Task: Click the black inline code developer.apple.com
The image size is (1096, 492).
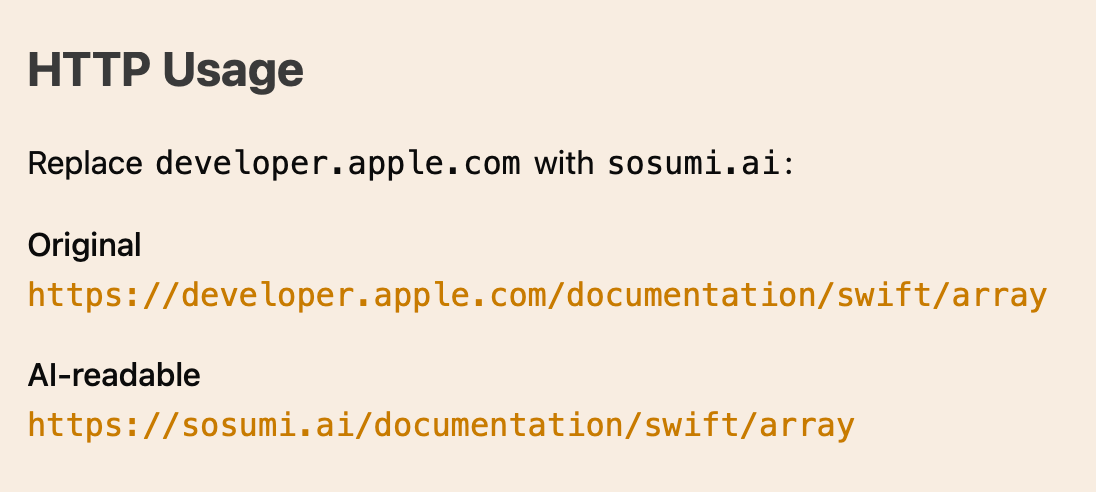Action: [338, 164]
